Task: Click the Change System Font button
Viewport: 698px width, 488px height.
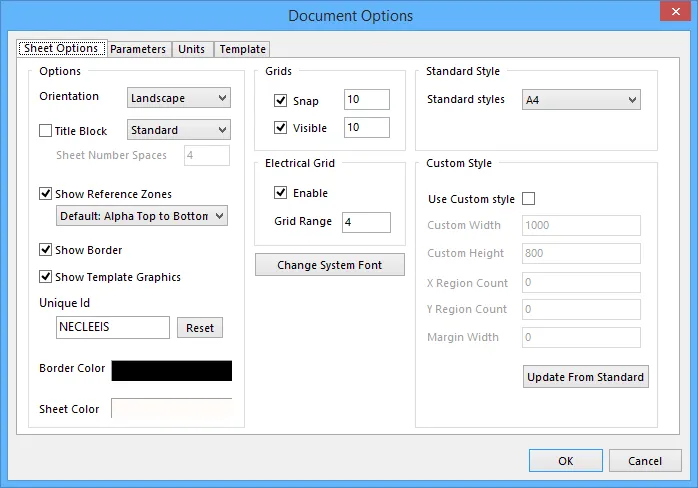Action: point(330,265)
